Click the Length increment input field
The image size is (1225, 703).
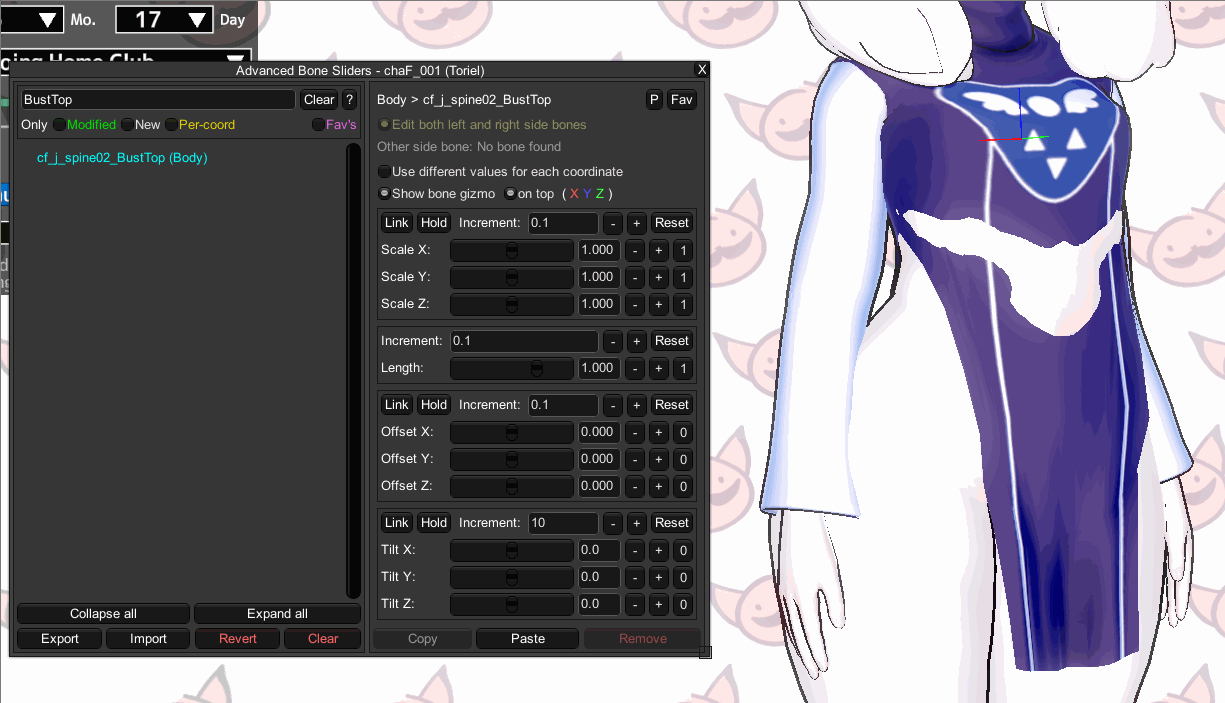tap(524, 341)
